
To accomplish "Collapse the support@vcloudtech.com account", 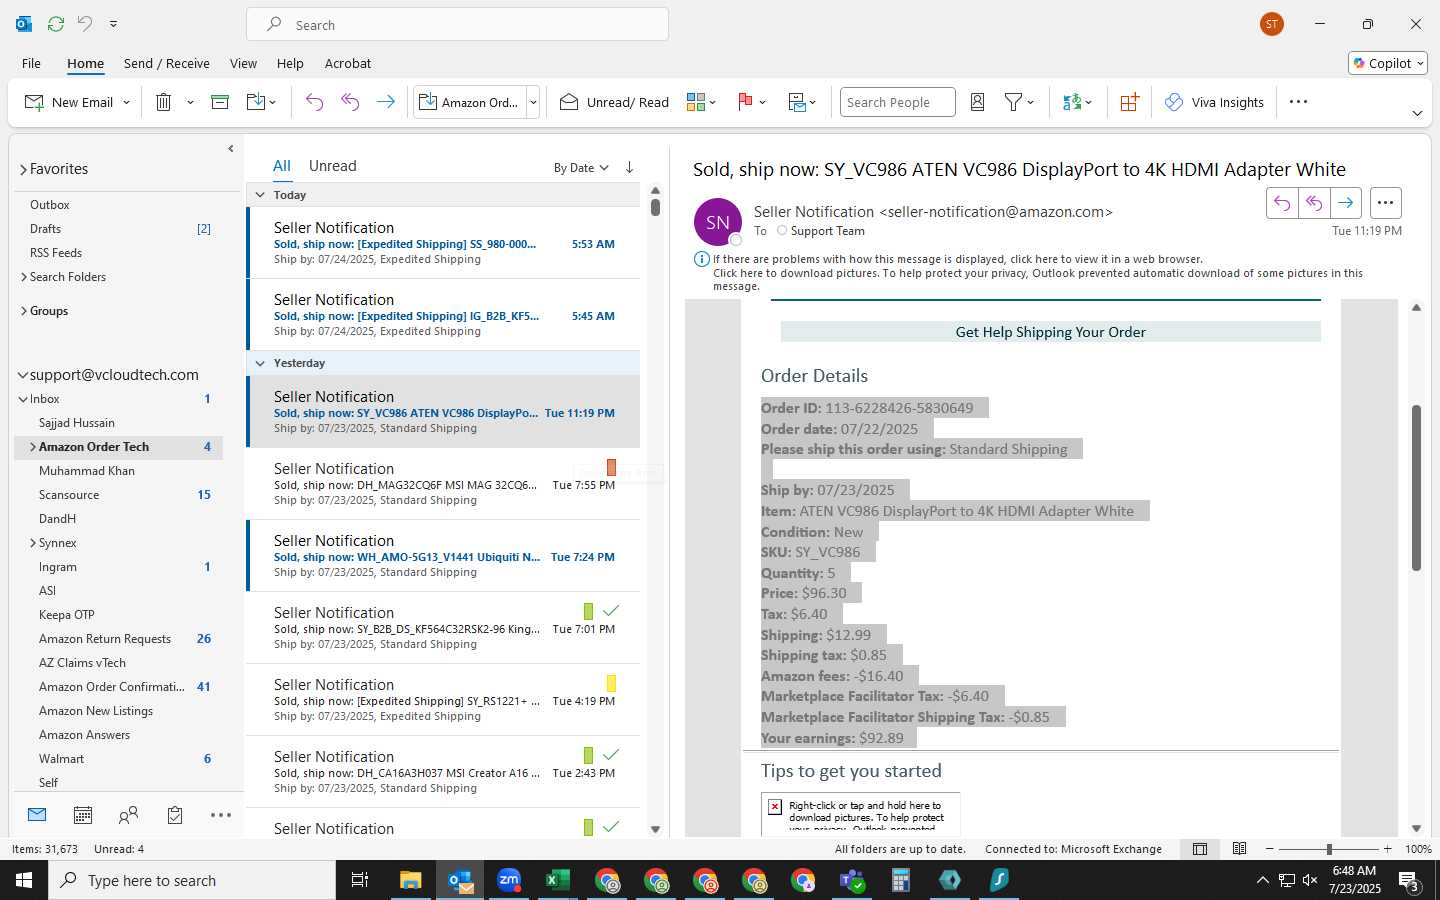I will 23,375.
